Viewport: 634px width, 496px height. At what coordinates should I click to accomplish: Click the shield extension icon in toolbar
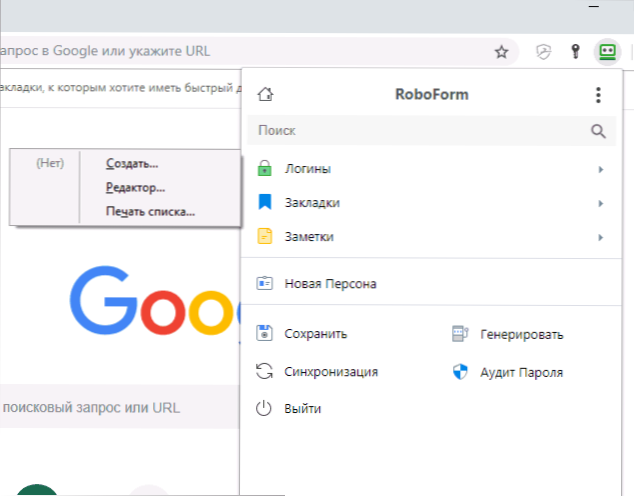[x=543, y=52]
